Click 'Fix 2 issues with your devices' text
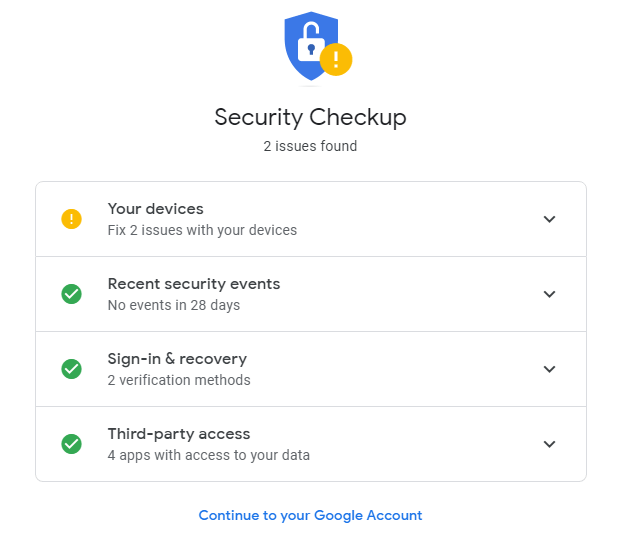Image resolution: width=630 pixels, height=550 pixels. [202, 230]
